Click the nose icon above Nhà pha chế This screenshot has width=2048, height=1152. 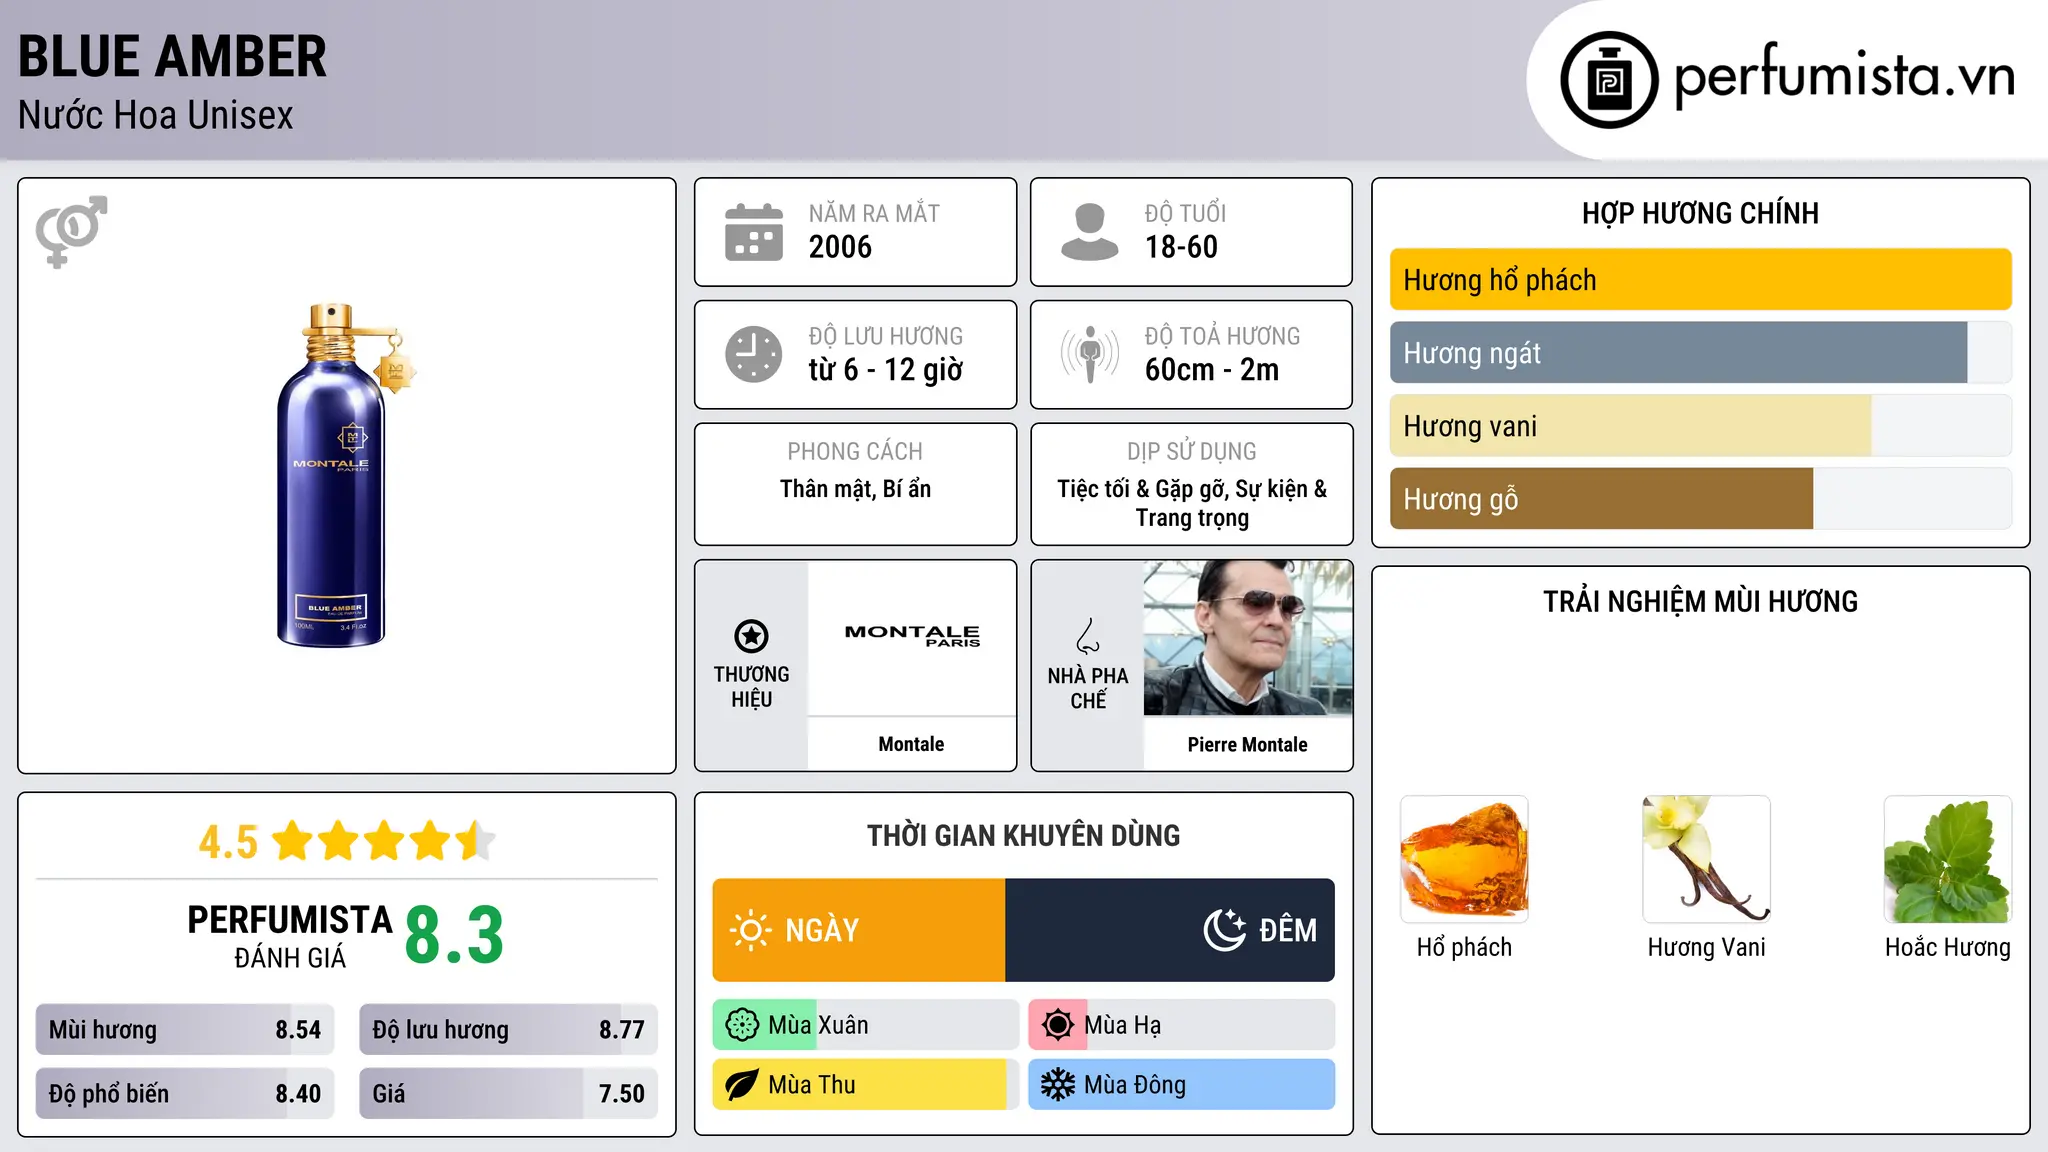pos(1088,636)
